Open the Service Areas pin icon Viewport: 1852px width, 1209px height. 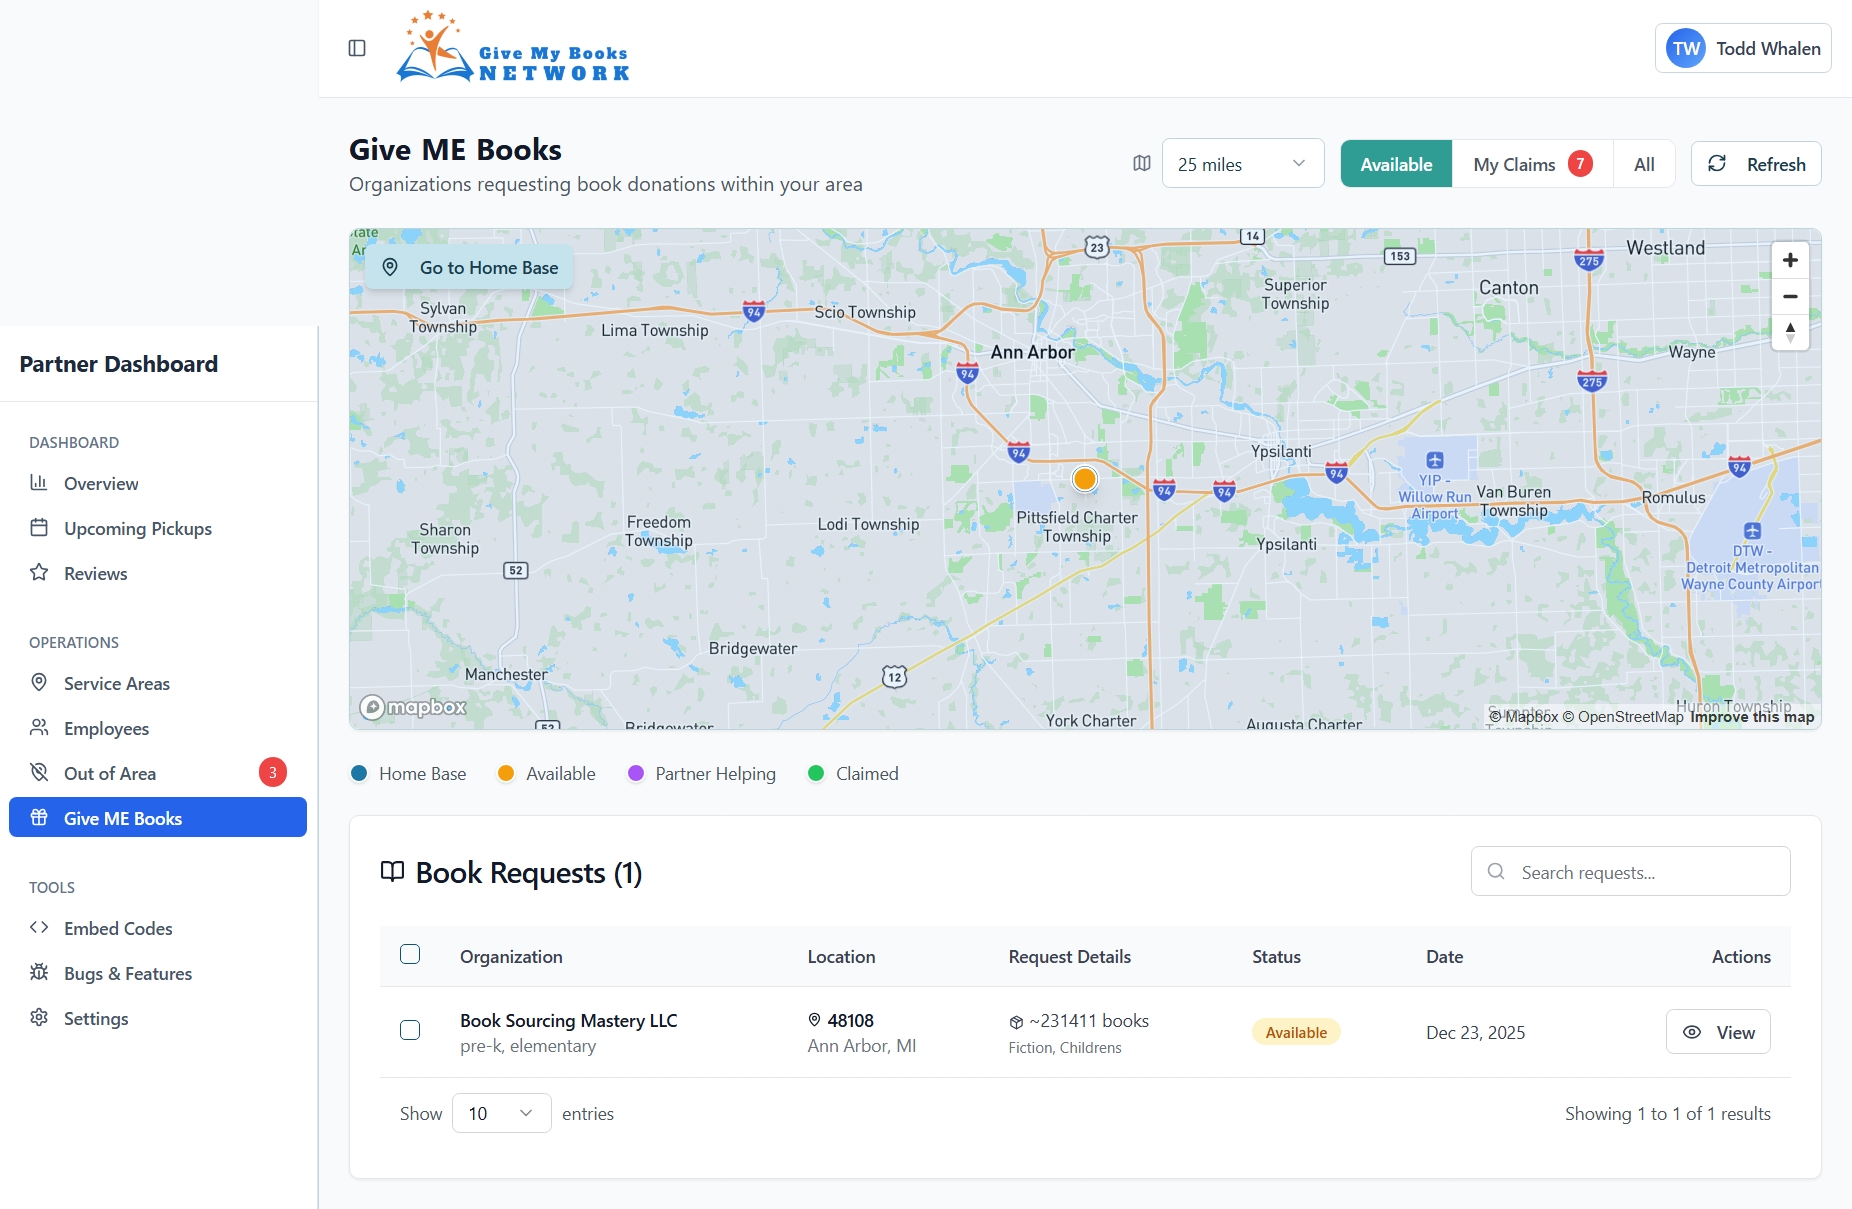[38, 683]
